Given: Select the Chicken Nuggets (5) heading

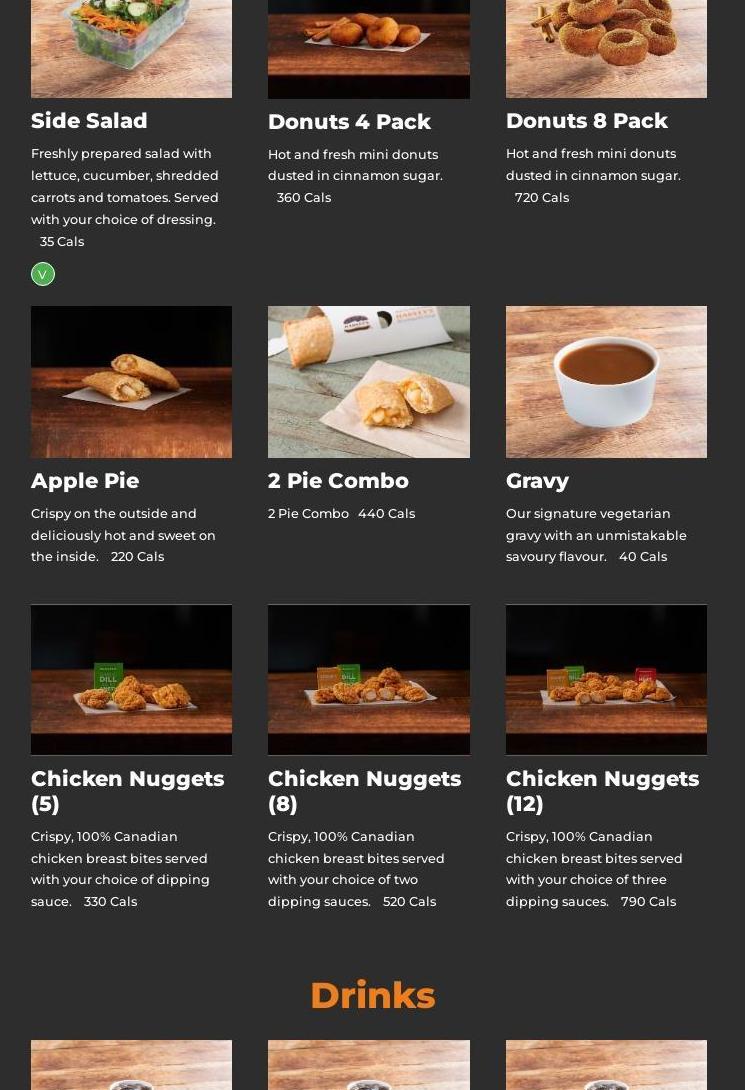Looking at the screenshot, I should [128, 791].
